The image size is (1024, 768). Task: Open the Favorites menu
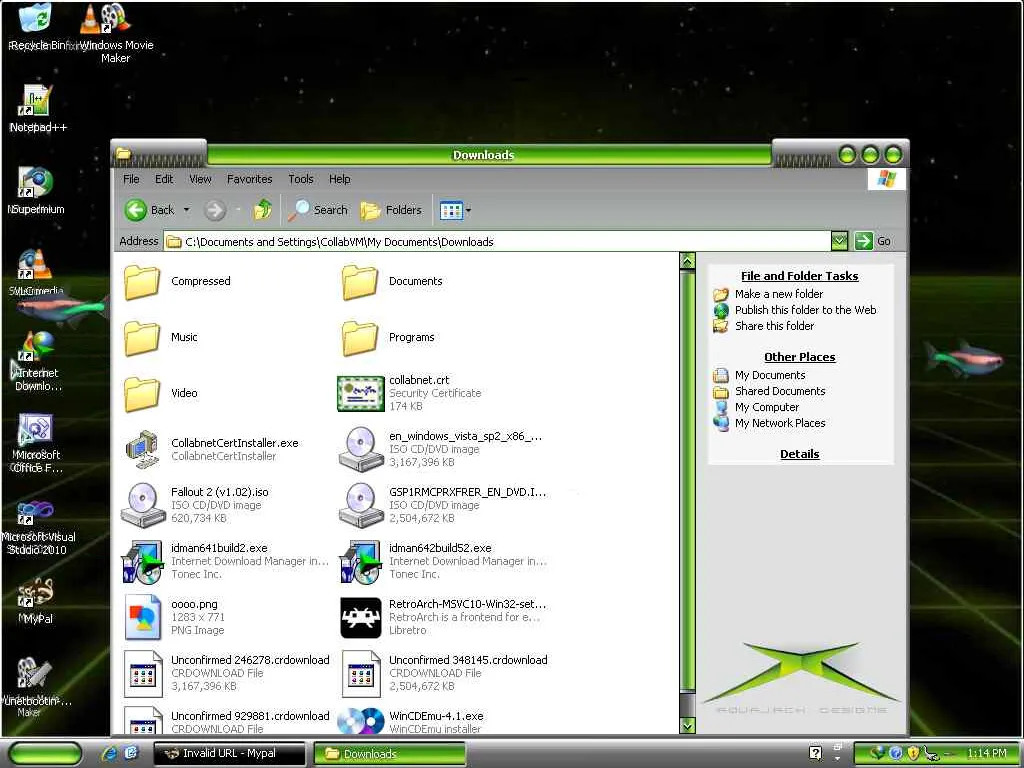[249, 179]
